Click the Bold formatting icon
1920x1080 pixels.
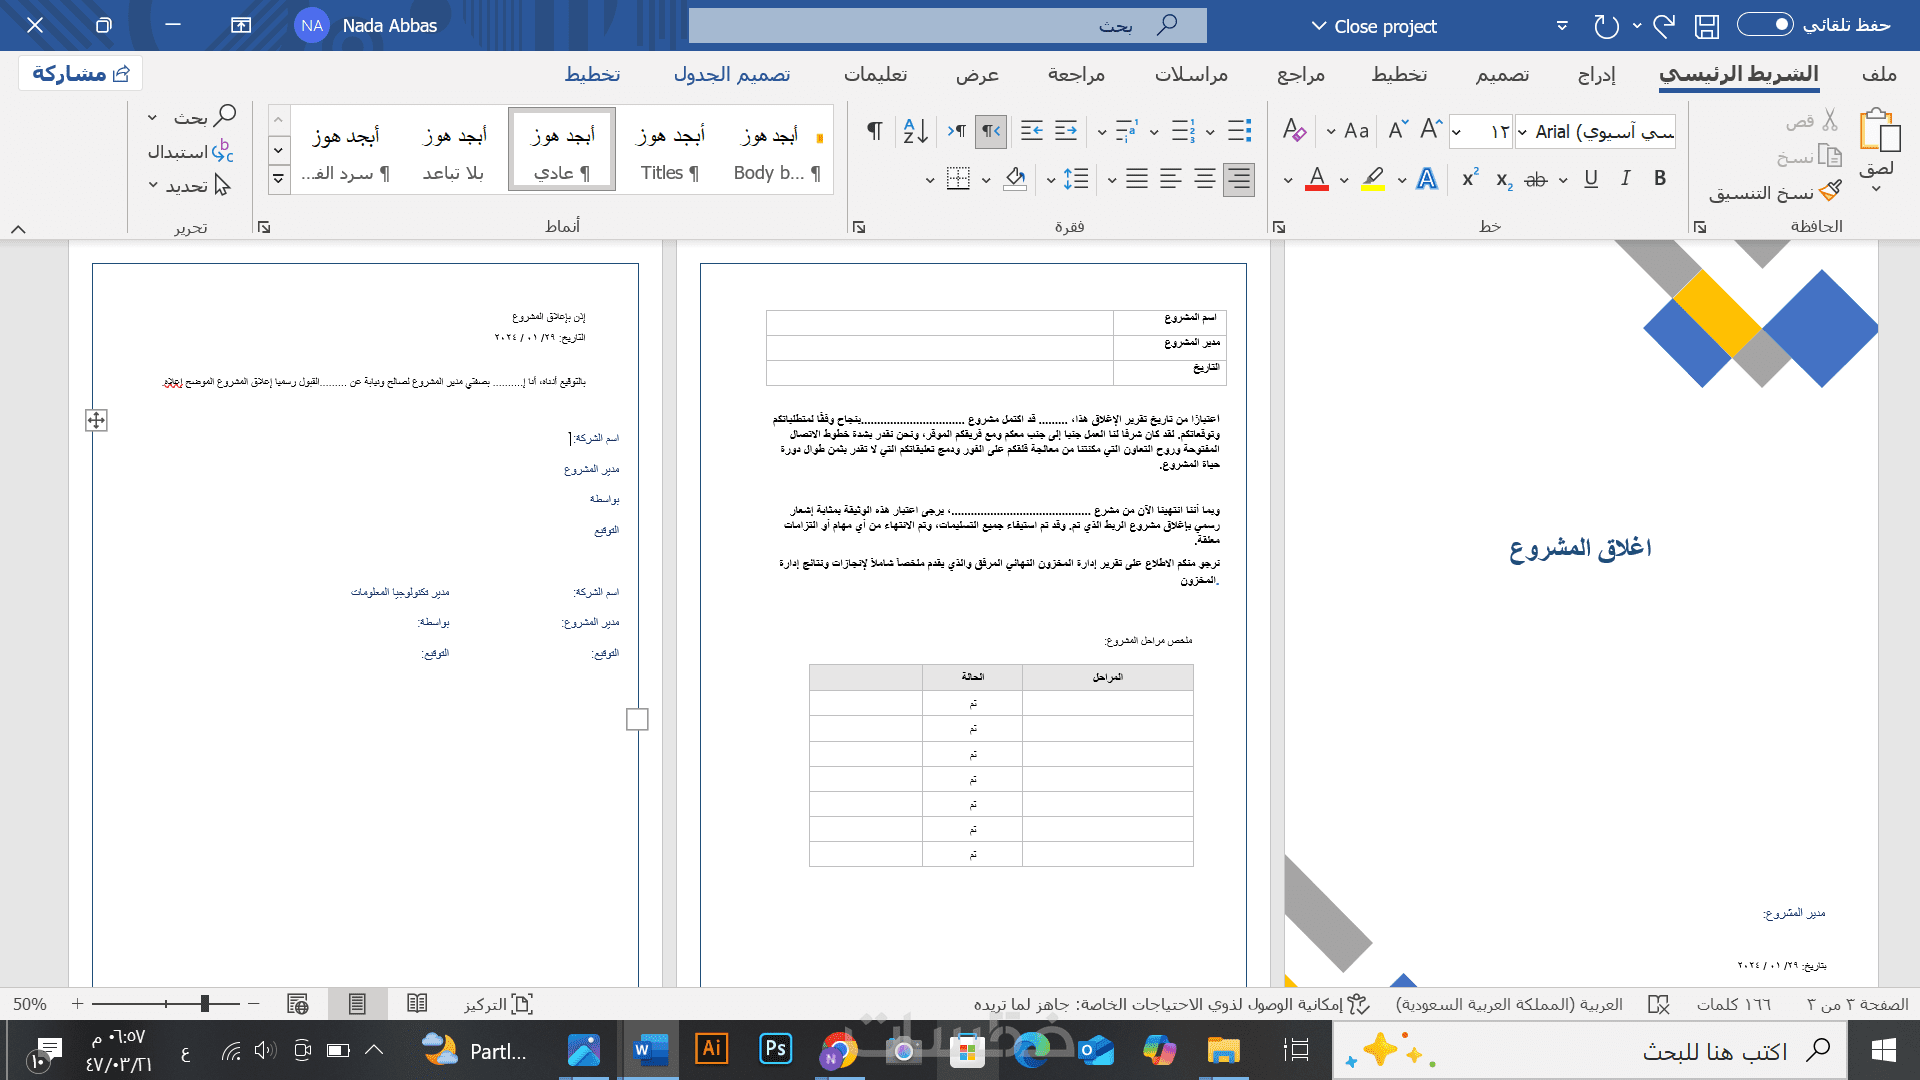pyautogui.click(x=1660, y=179)
